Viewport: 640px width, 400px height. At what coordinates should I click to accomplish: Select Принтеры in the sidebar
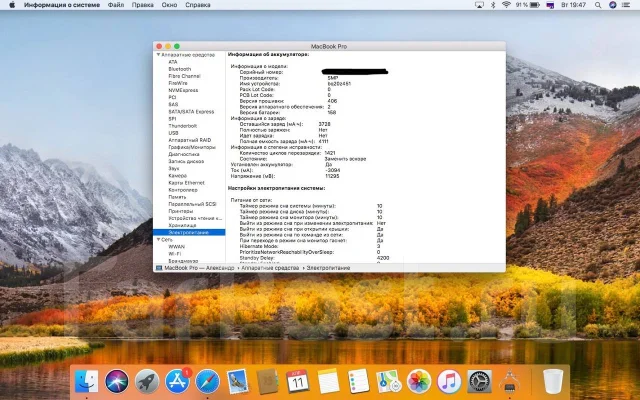tap(180, 211)
